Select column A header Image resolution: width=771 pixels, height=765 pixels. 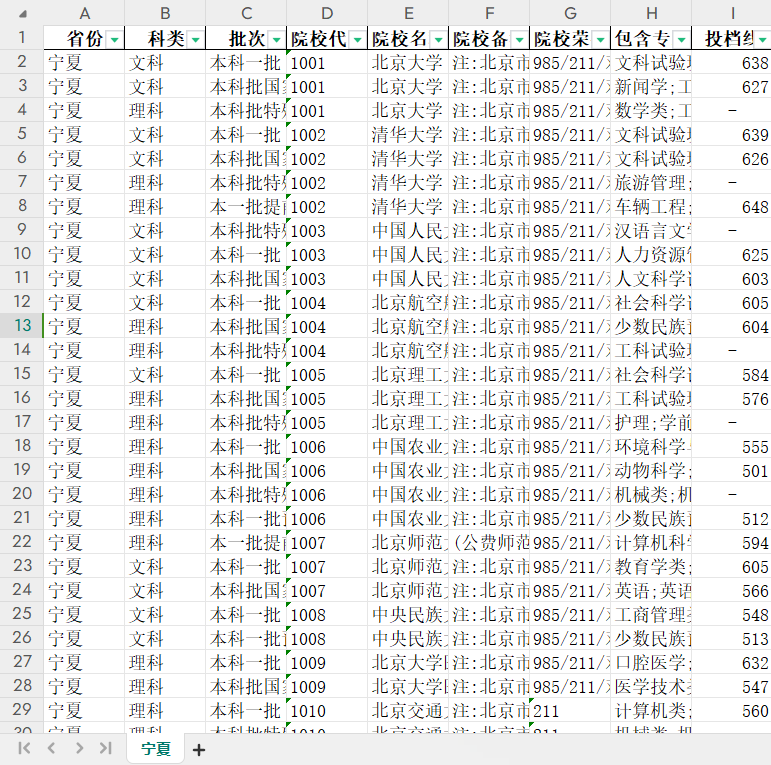point(84,13)
